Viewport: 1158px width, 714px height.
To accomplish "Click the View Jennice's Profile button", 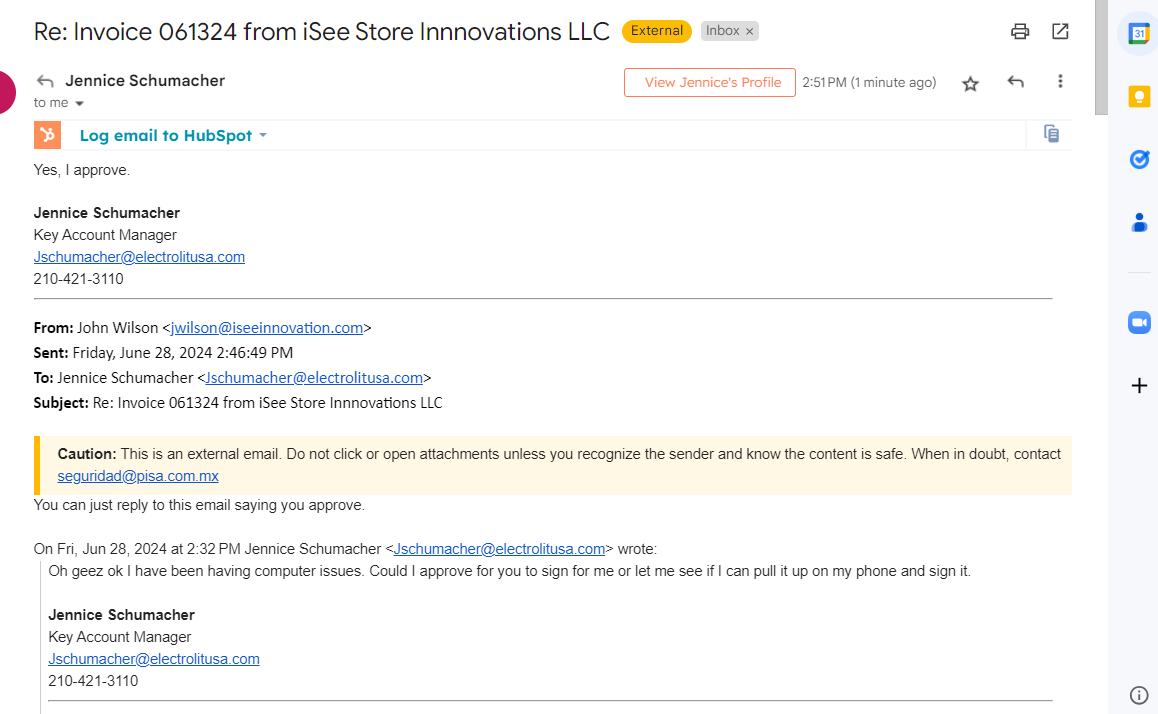I will (x=710, y=83).
